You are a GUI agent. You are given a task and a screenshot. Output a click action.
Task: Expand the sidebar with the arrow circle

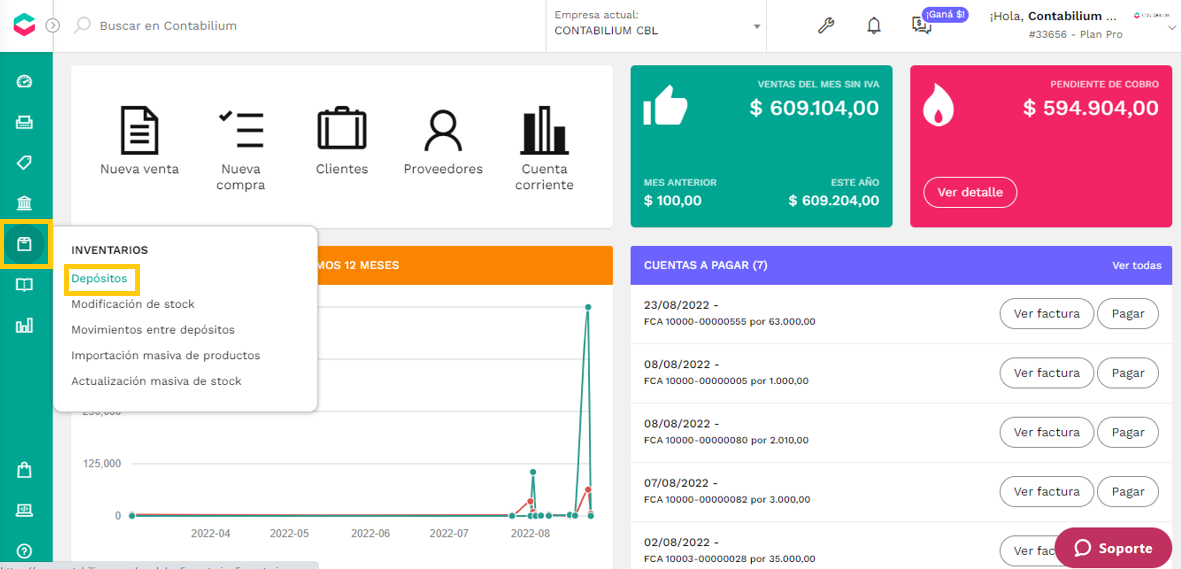pyautogui.click(x=52, y=25)
